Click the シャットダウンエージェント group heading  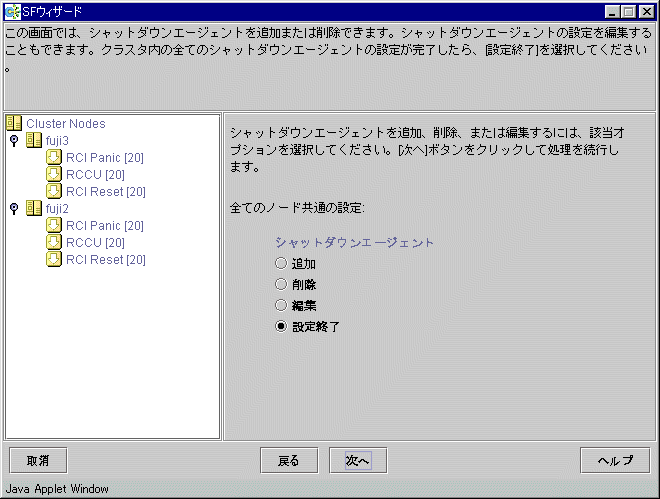354,242
